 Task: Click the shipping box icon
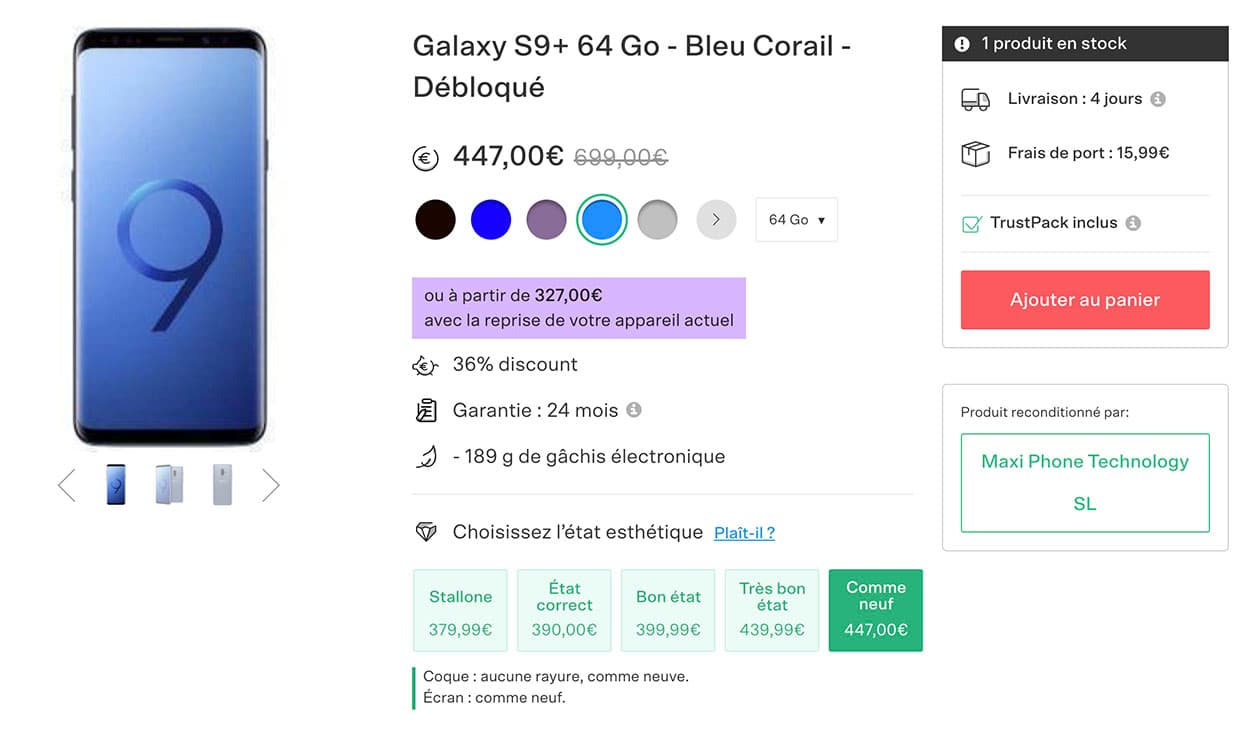tap(975, 154)
